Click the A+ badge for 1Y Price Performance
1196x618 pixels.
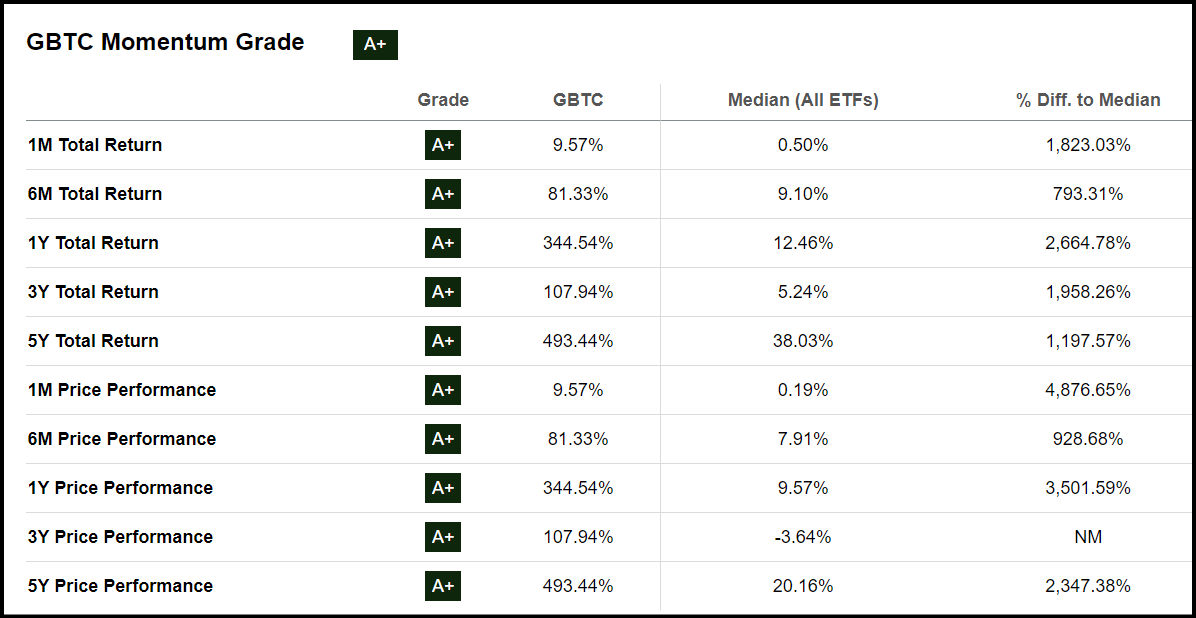pos(443,488)
